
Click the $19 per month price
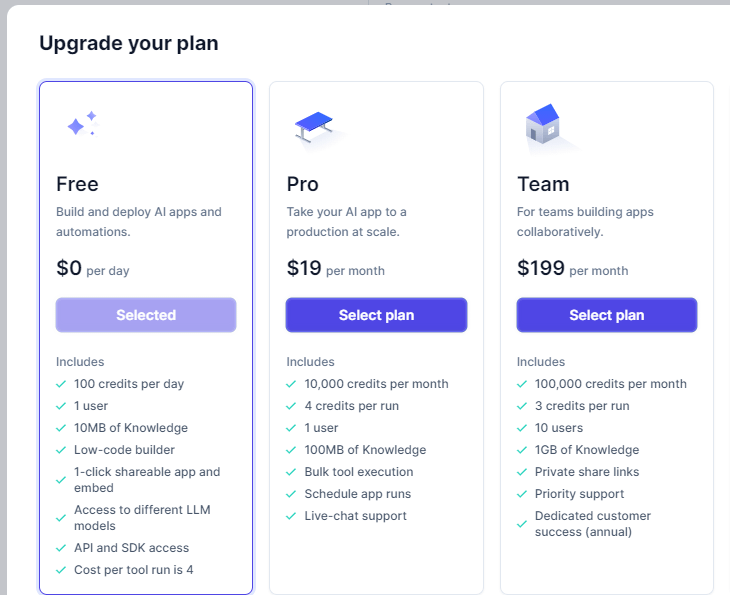335,269
